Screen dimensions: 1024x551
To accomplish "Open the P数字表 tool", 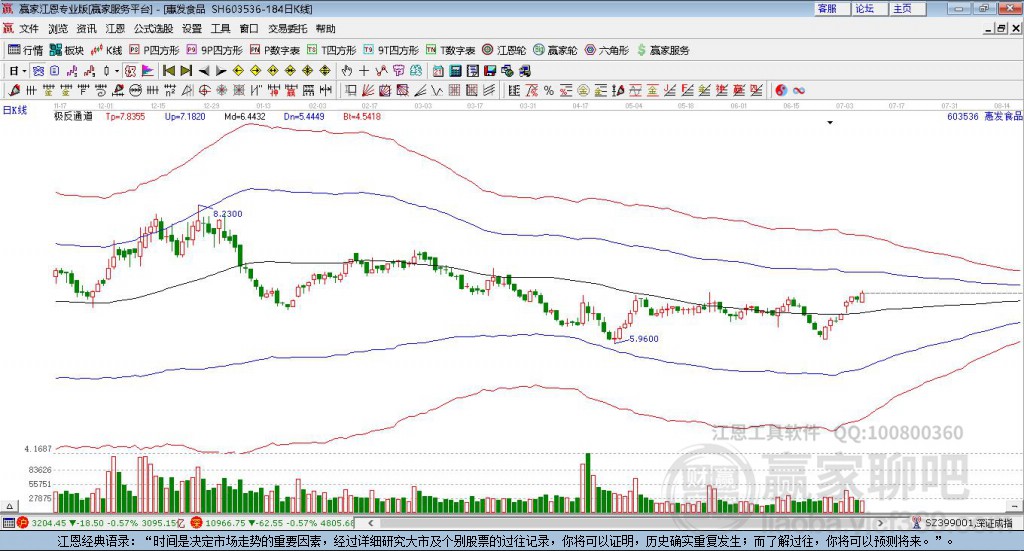I will pyautogui.click(x=274, y=50).
